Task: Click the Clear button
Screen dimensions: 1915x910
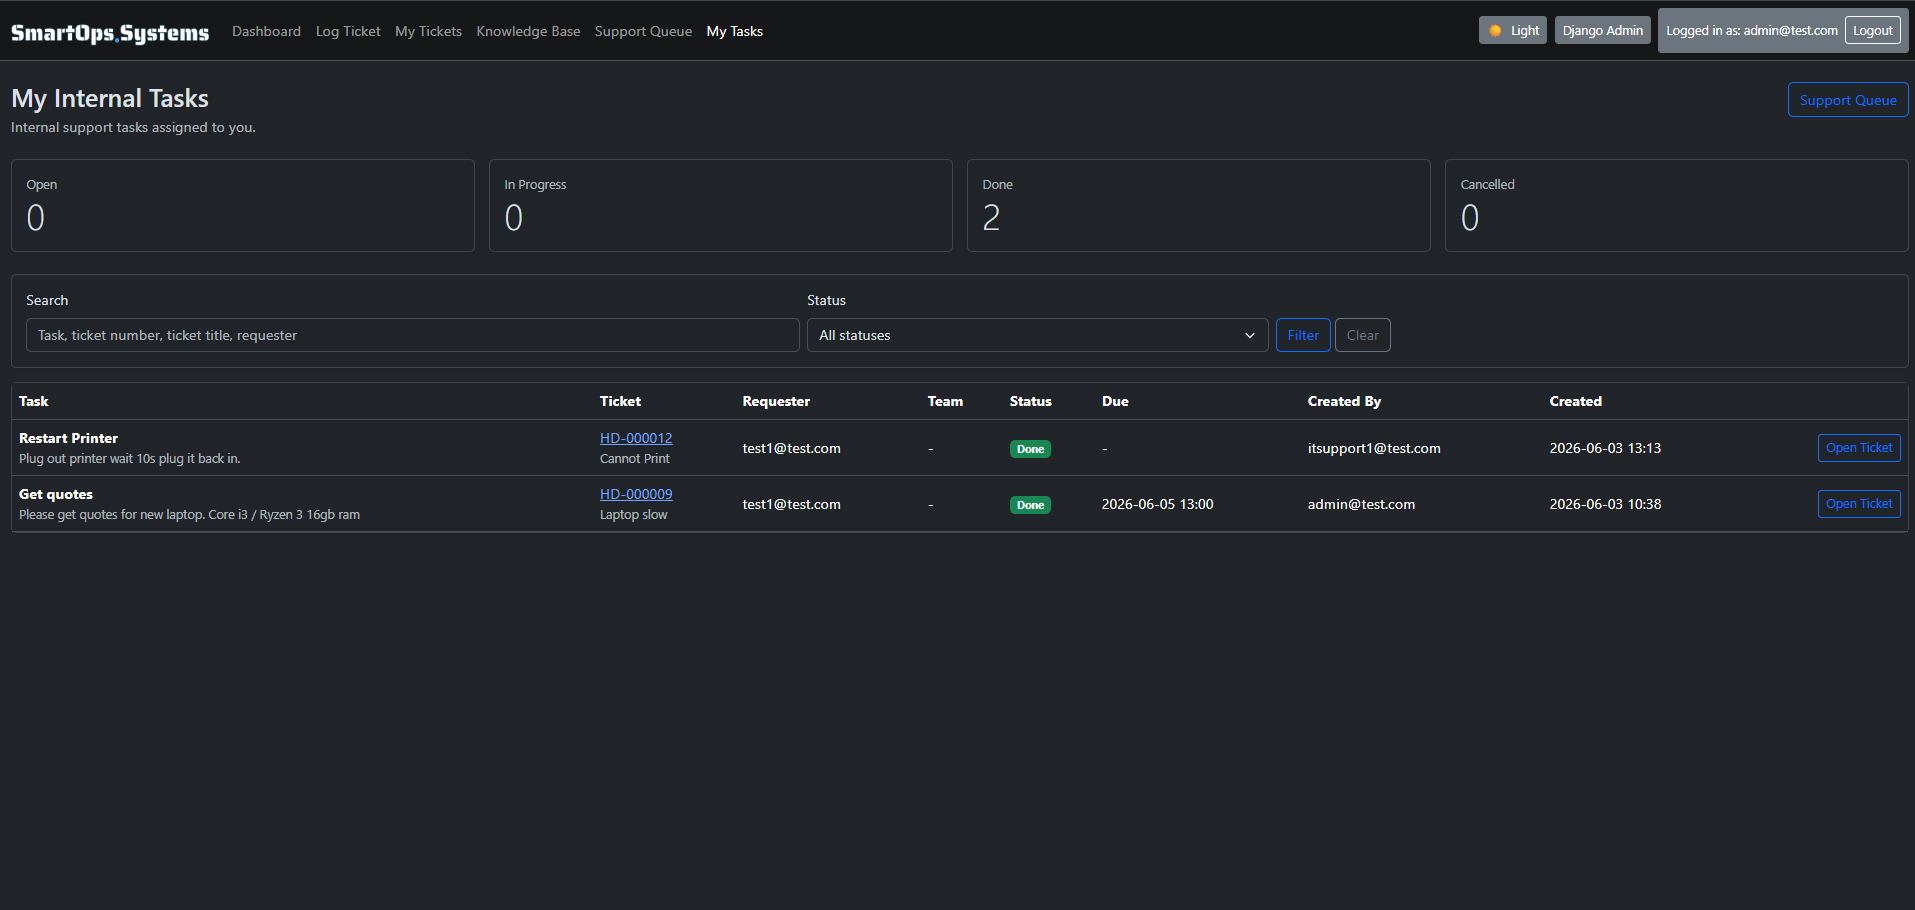Action: 1362,335
